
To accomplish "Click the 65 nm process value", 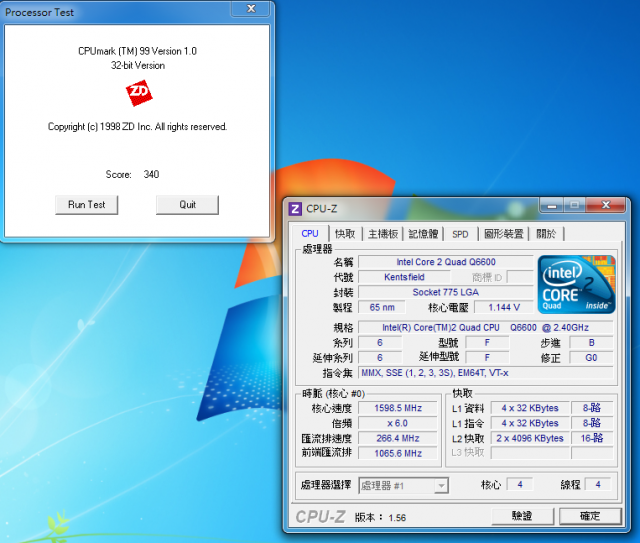I will [x=382, y=307].
